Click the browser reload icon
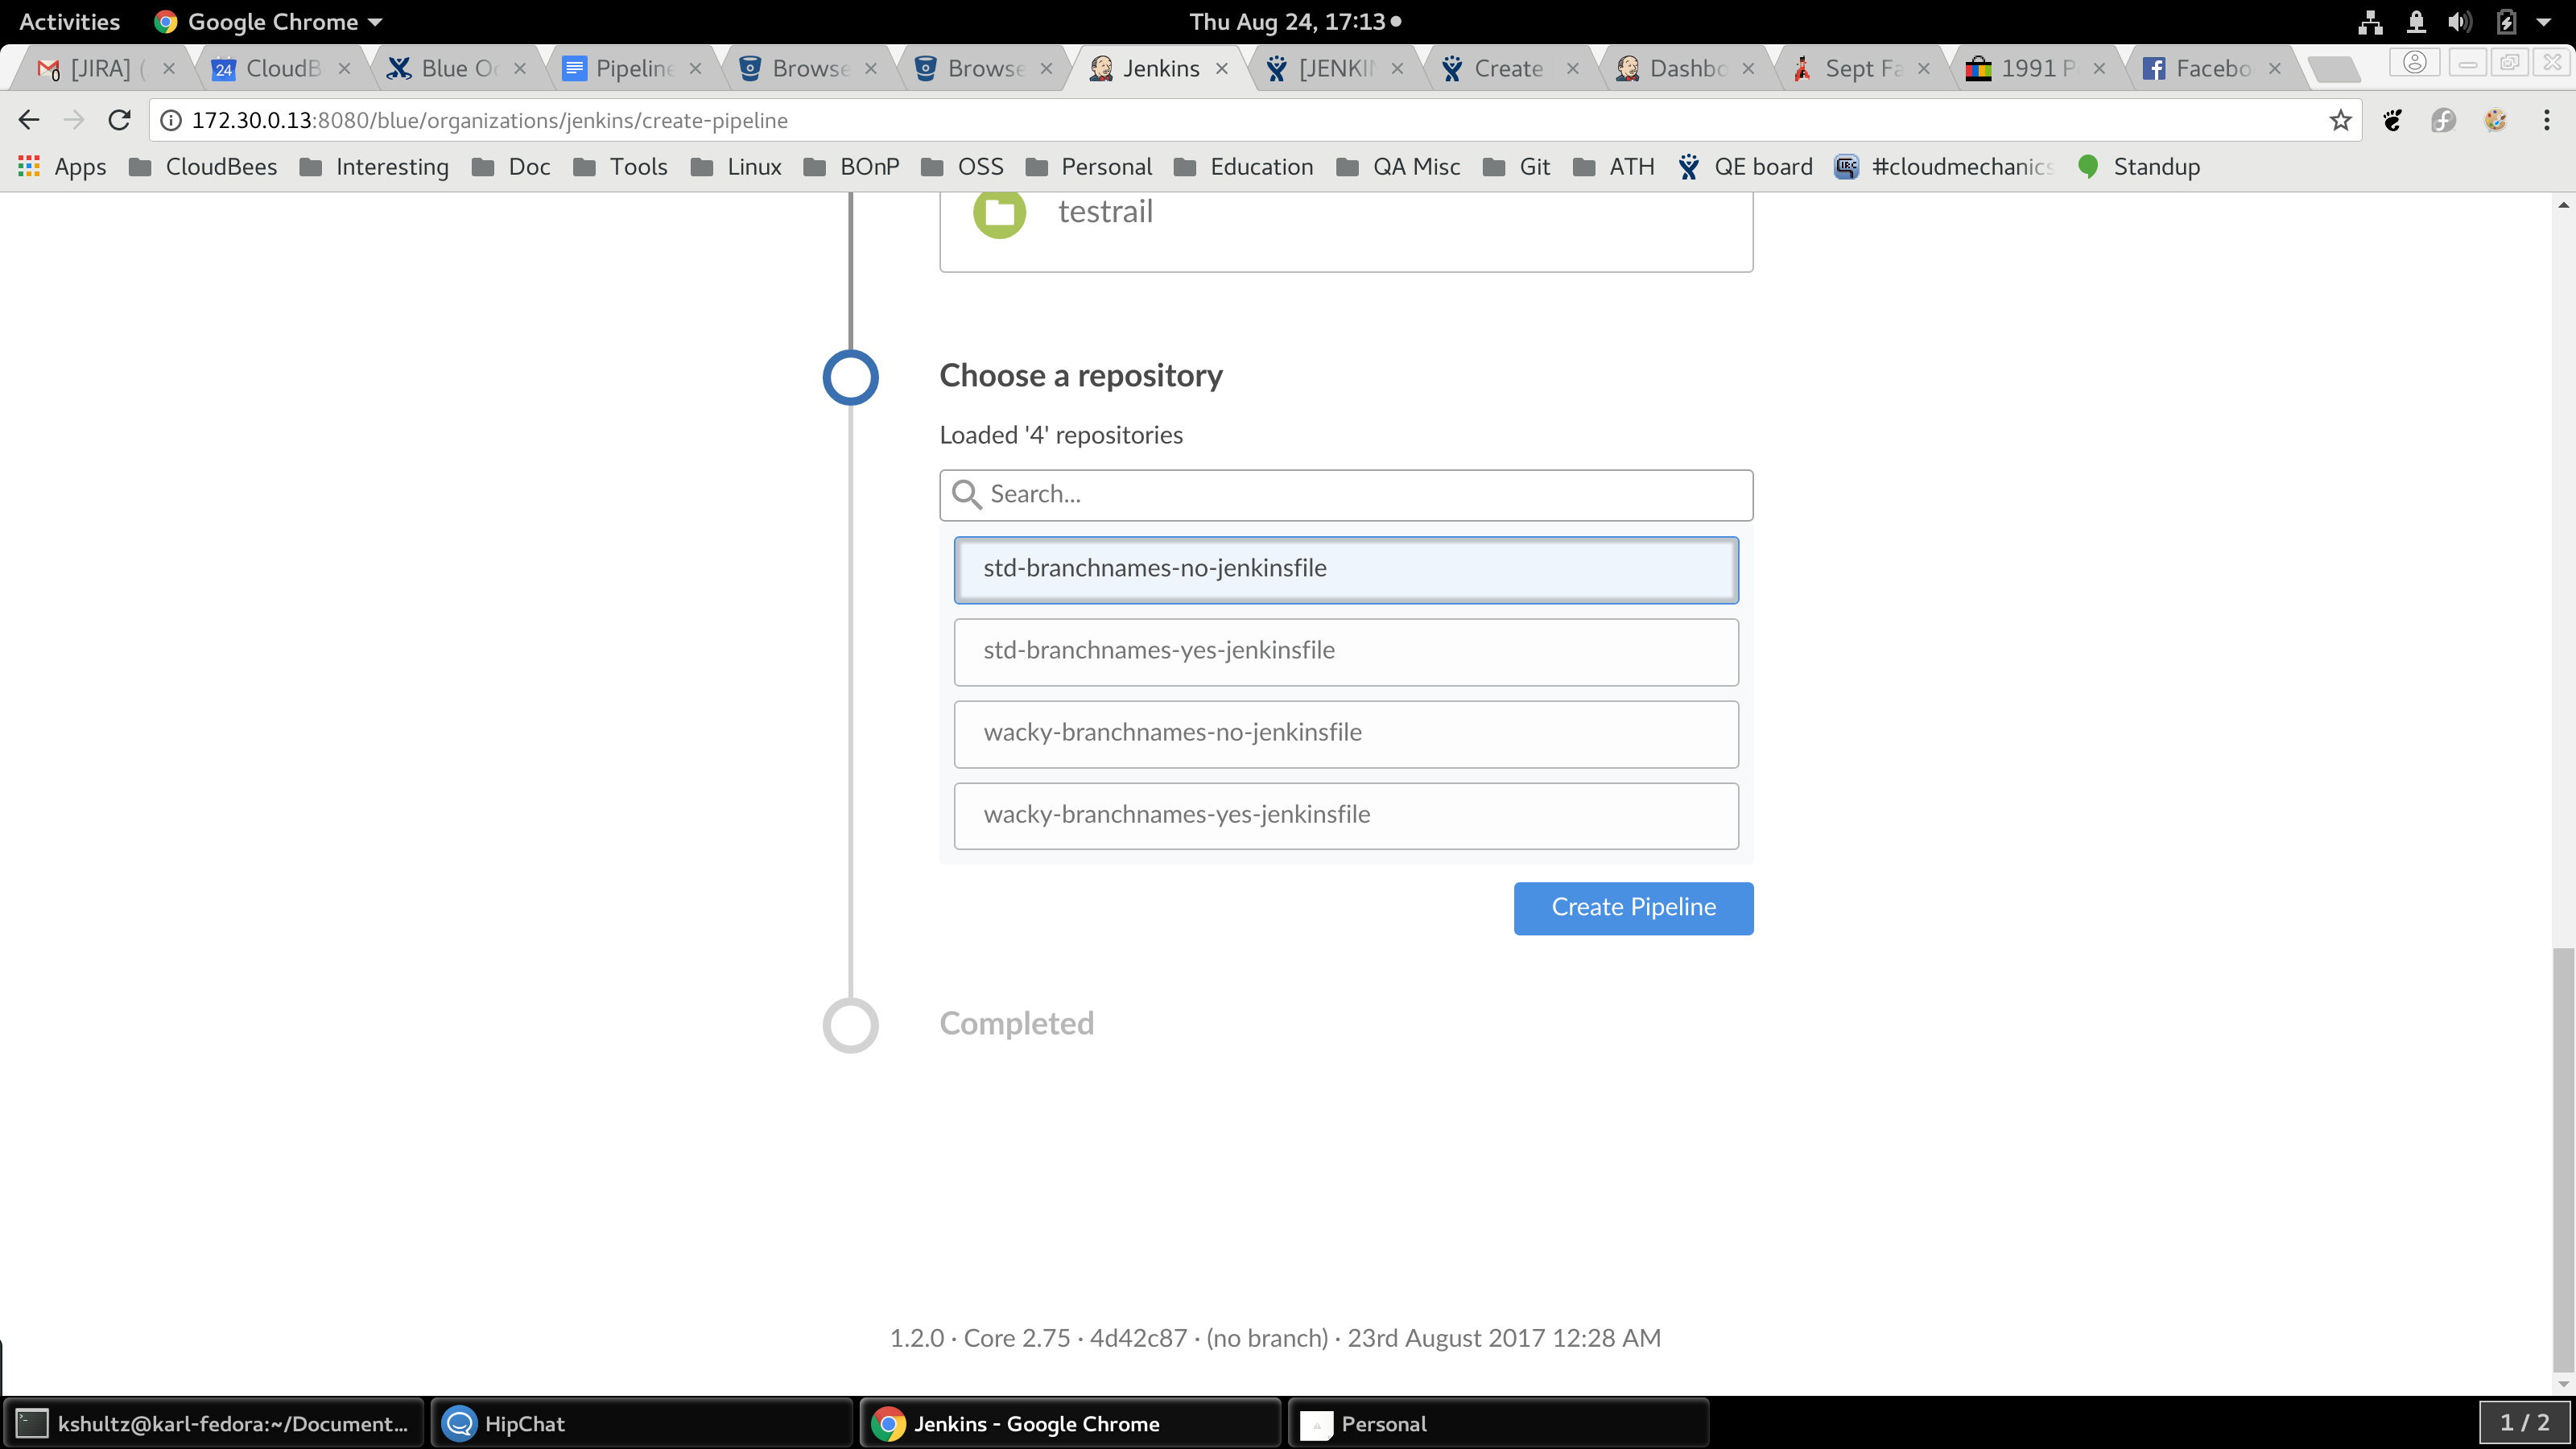 tap(120, 120)
